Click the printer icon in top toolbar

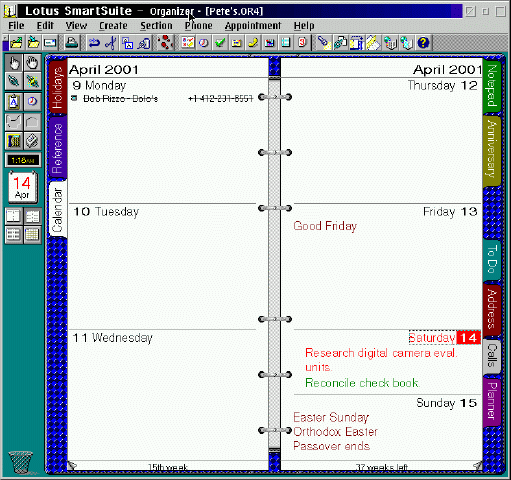pos(72,43)
